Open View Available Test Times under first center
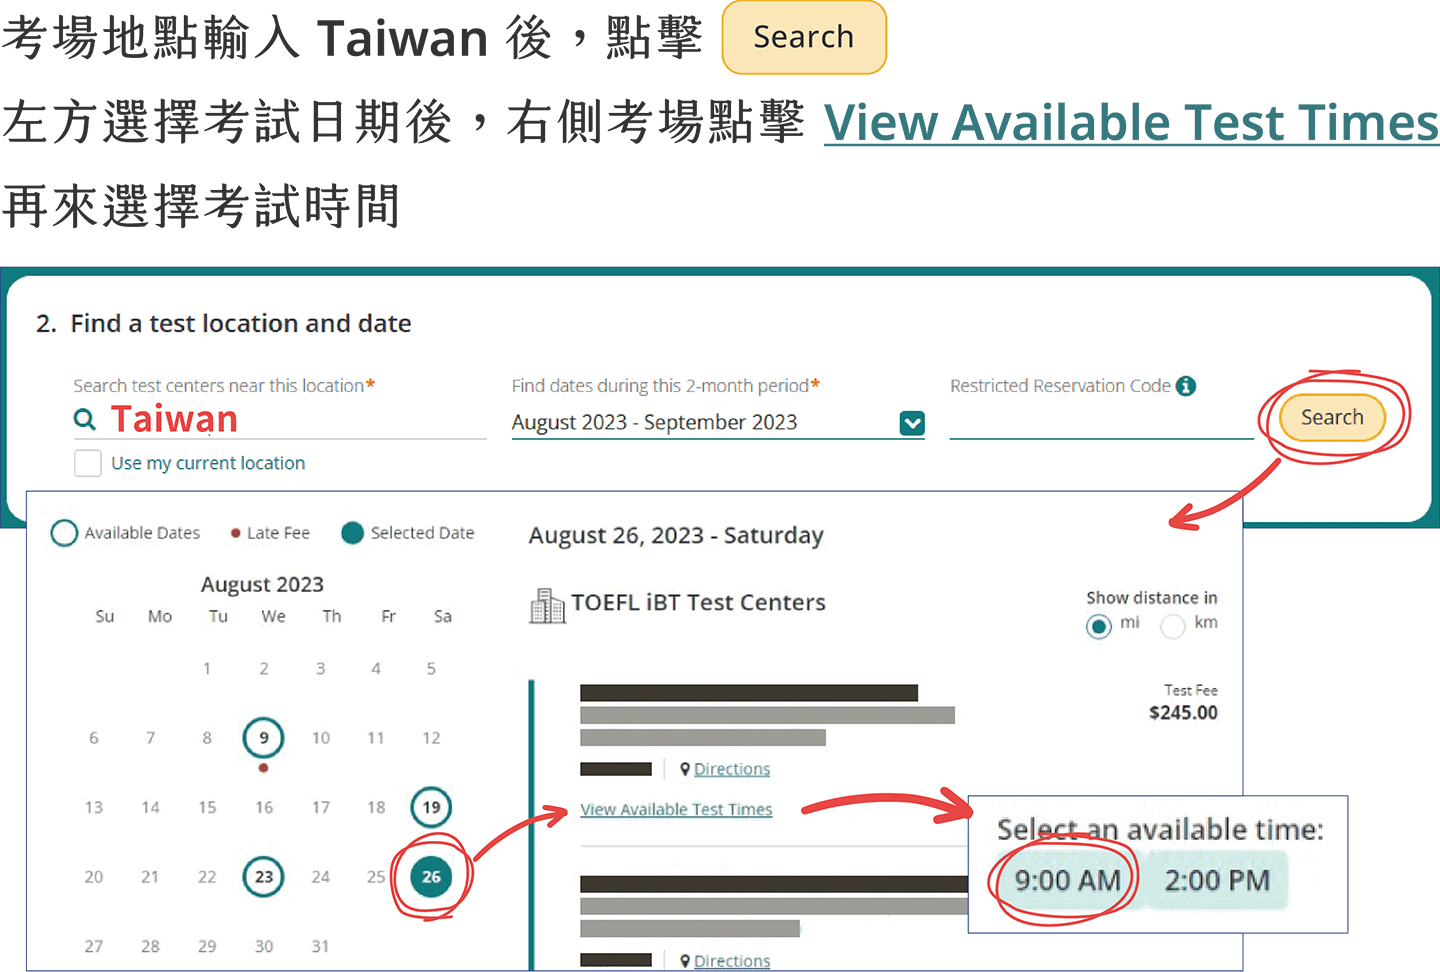 (676, 809)
